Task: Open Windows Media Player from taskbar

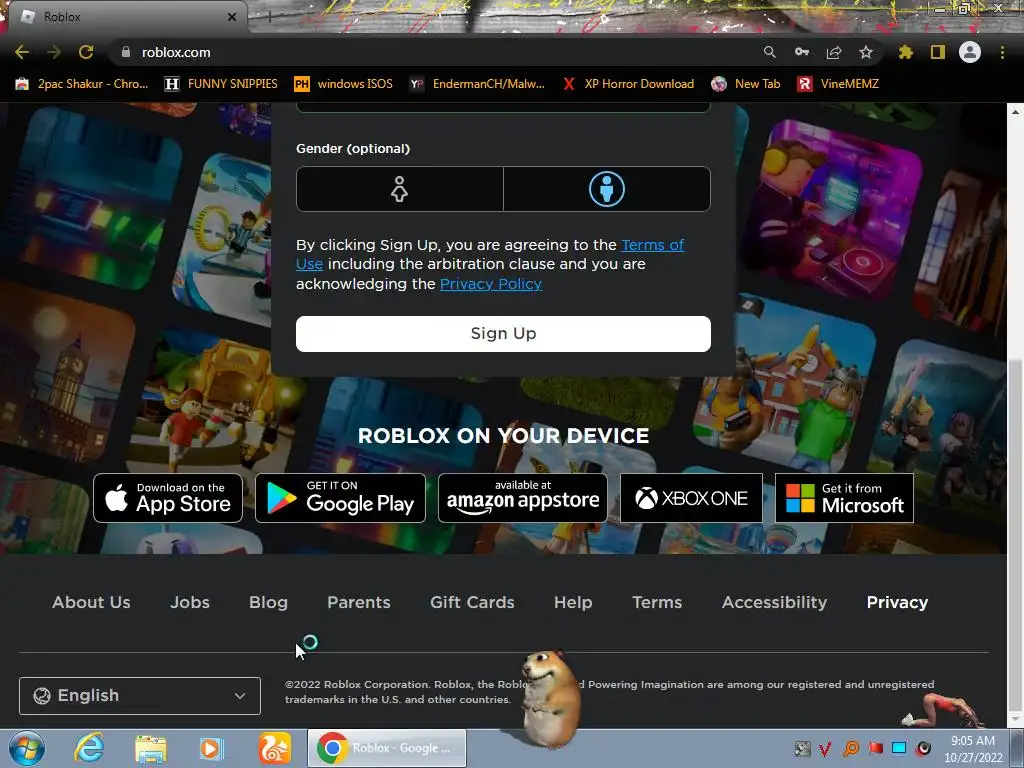Action: [212, 748]
